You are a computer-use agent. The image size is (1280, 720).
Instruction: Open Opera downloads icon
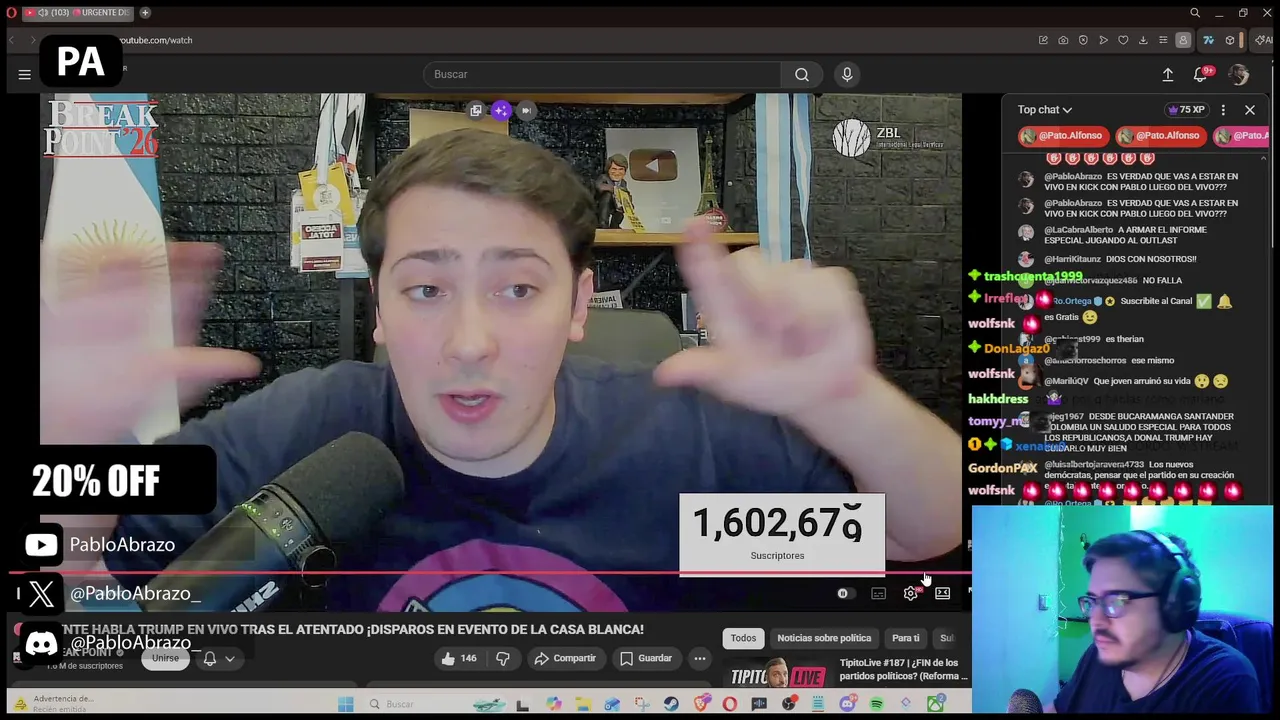click(x=1143, y=40)
